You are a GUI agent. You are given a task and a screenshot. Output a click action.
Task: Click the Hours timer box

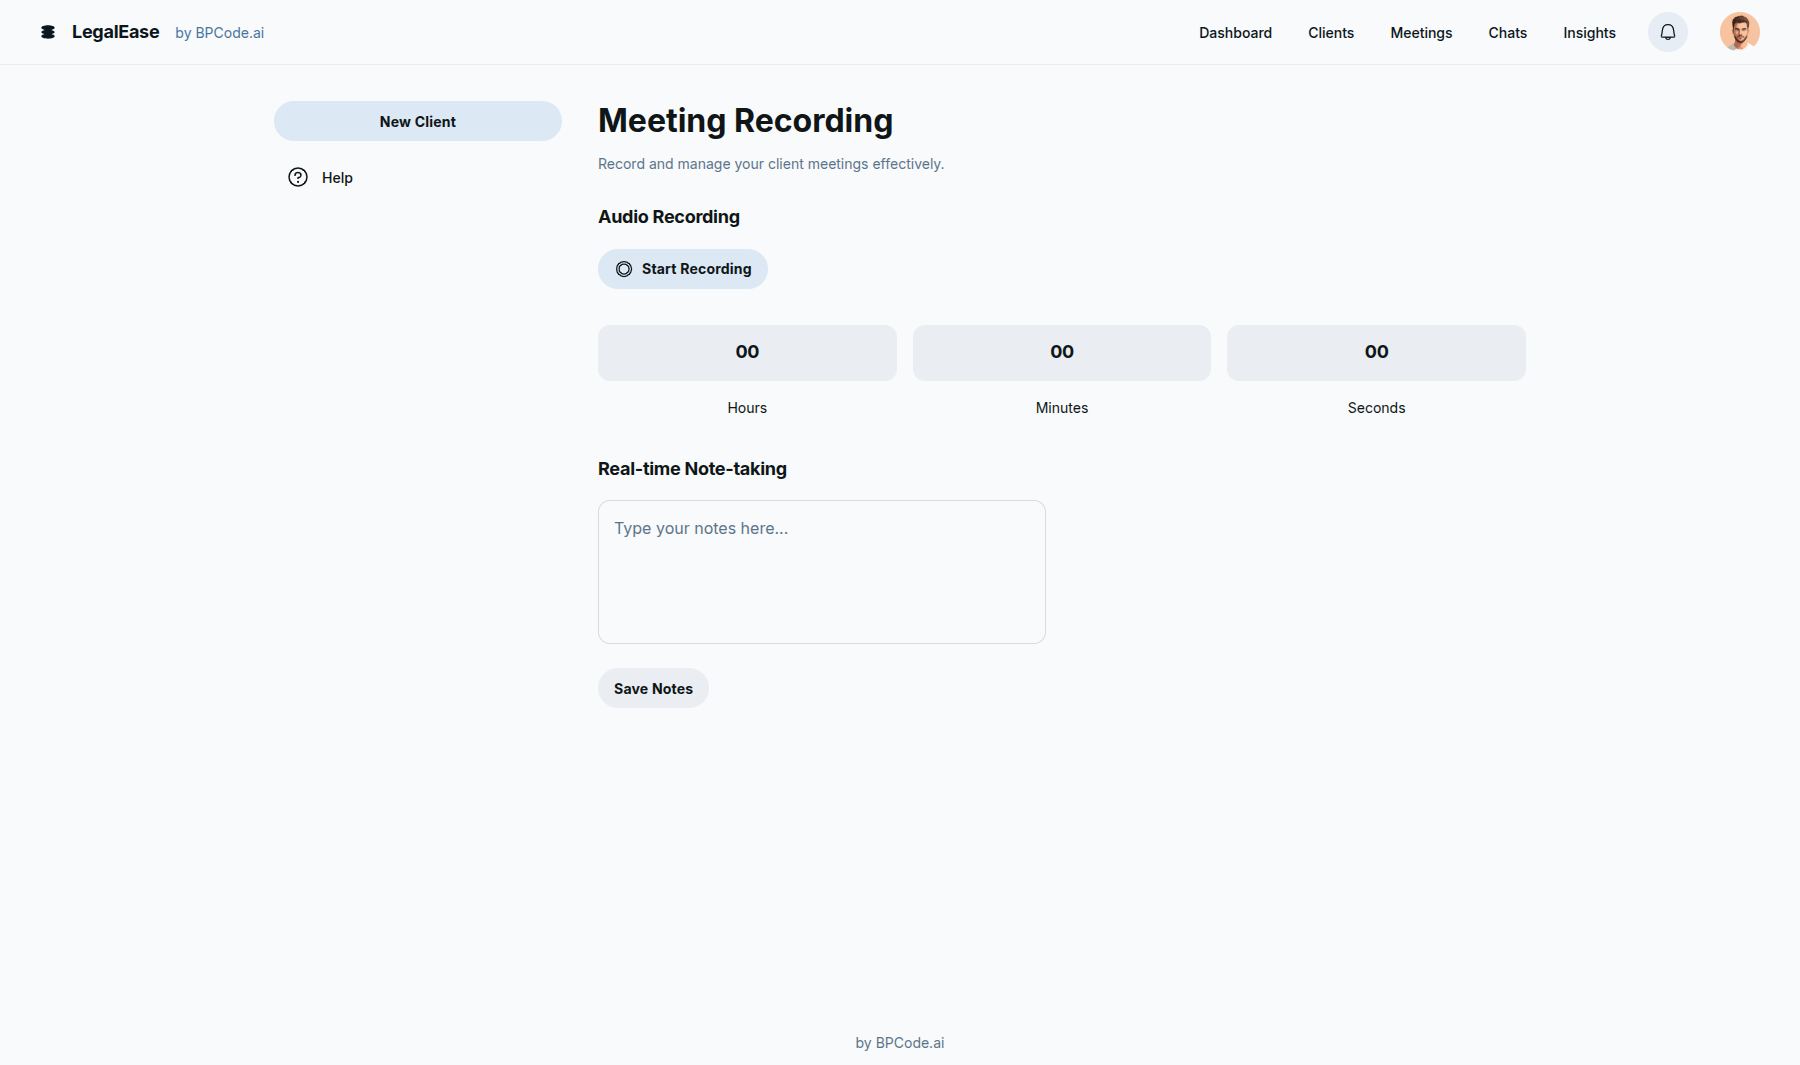[747, 352]
